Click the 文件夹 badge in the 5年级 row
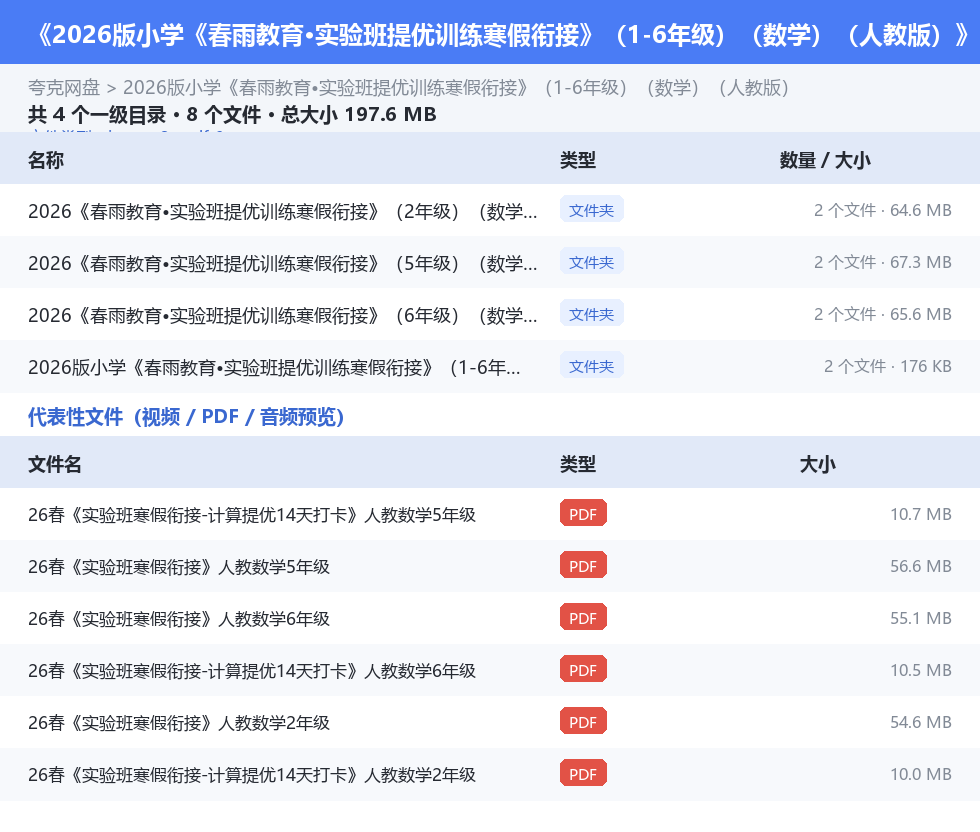 coord(591,262)
